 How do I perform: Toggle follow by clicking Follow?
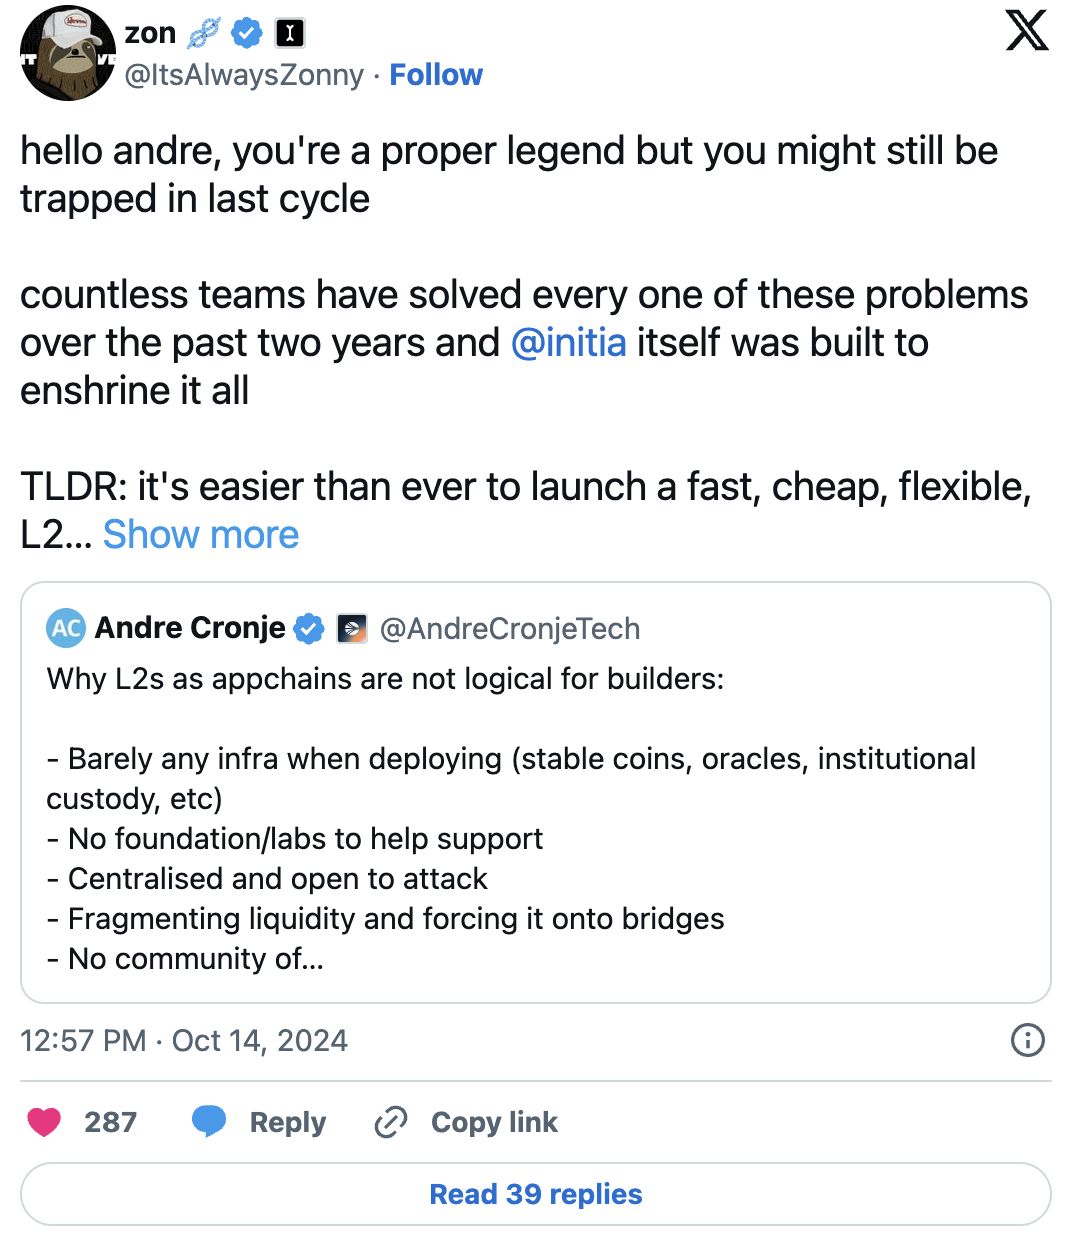(x=436, y=74)
